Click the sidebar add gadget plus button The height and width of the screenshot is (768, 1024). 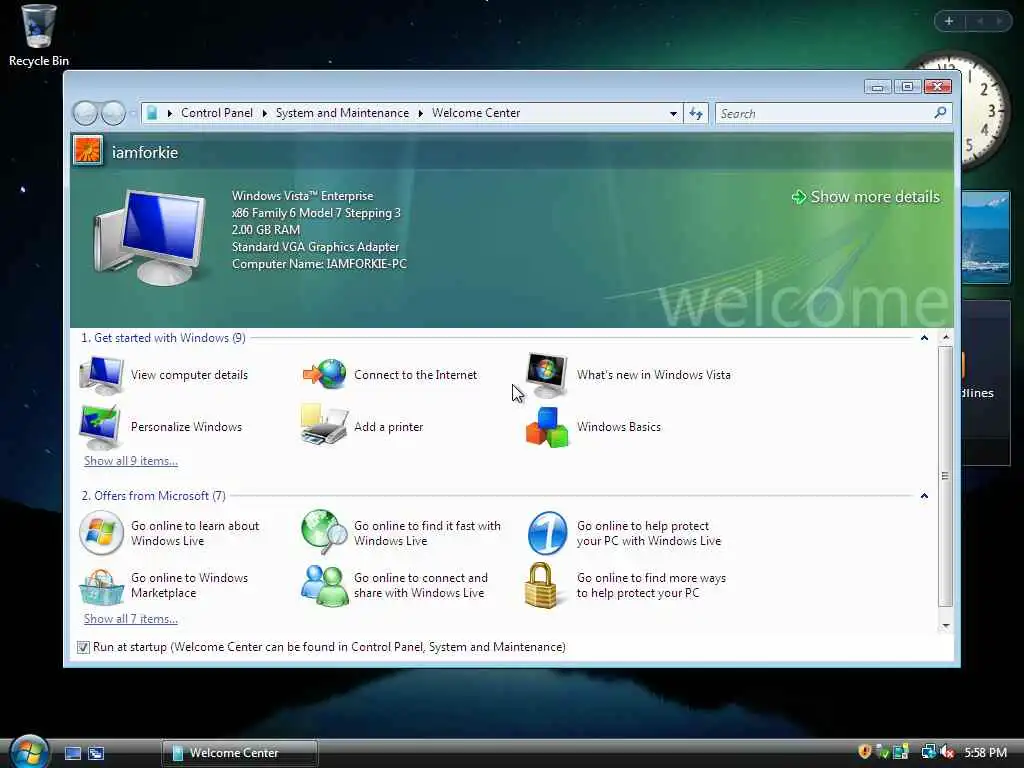coord(949,21)
